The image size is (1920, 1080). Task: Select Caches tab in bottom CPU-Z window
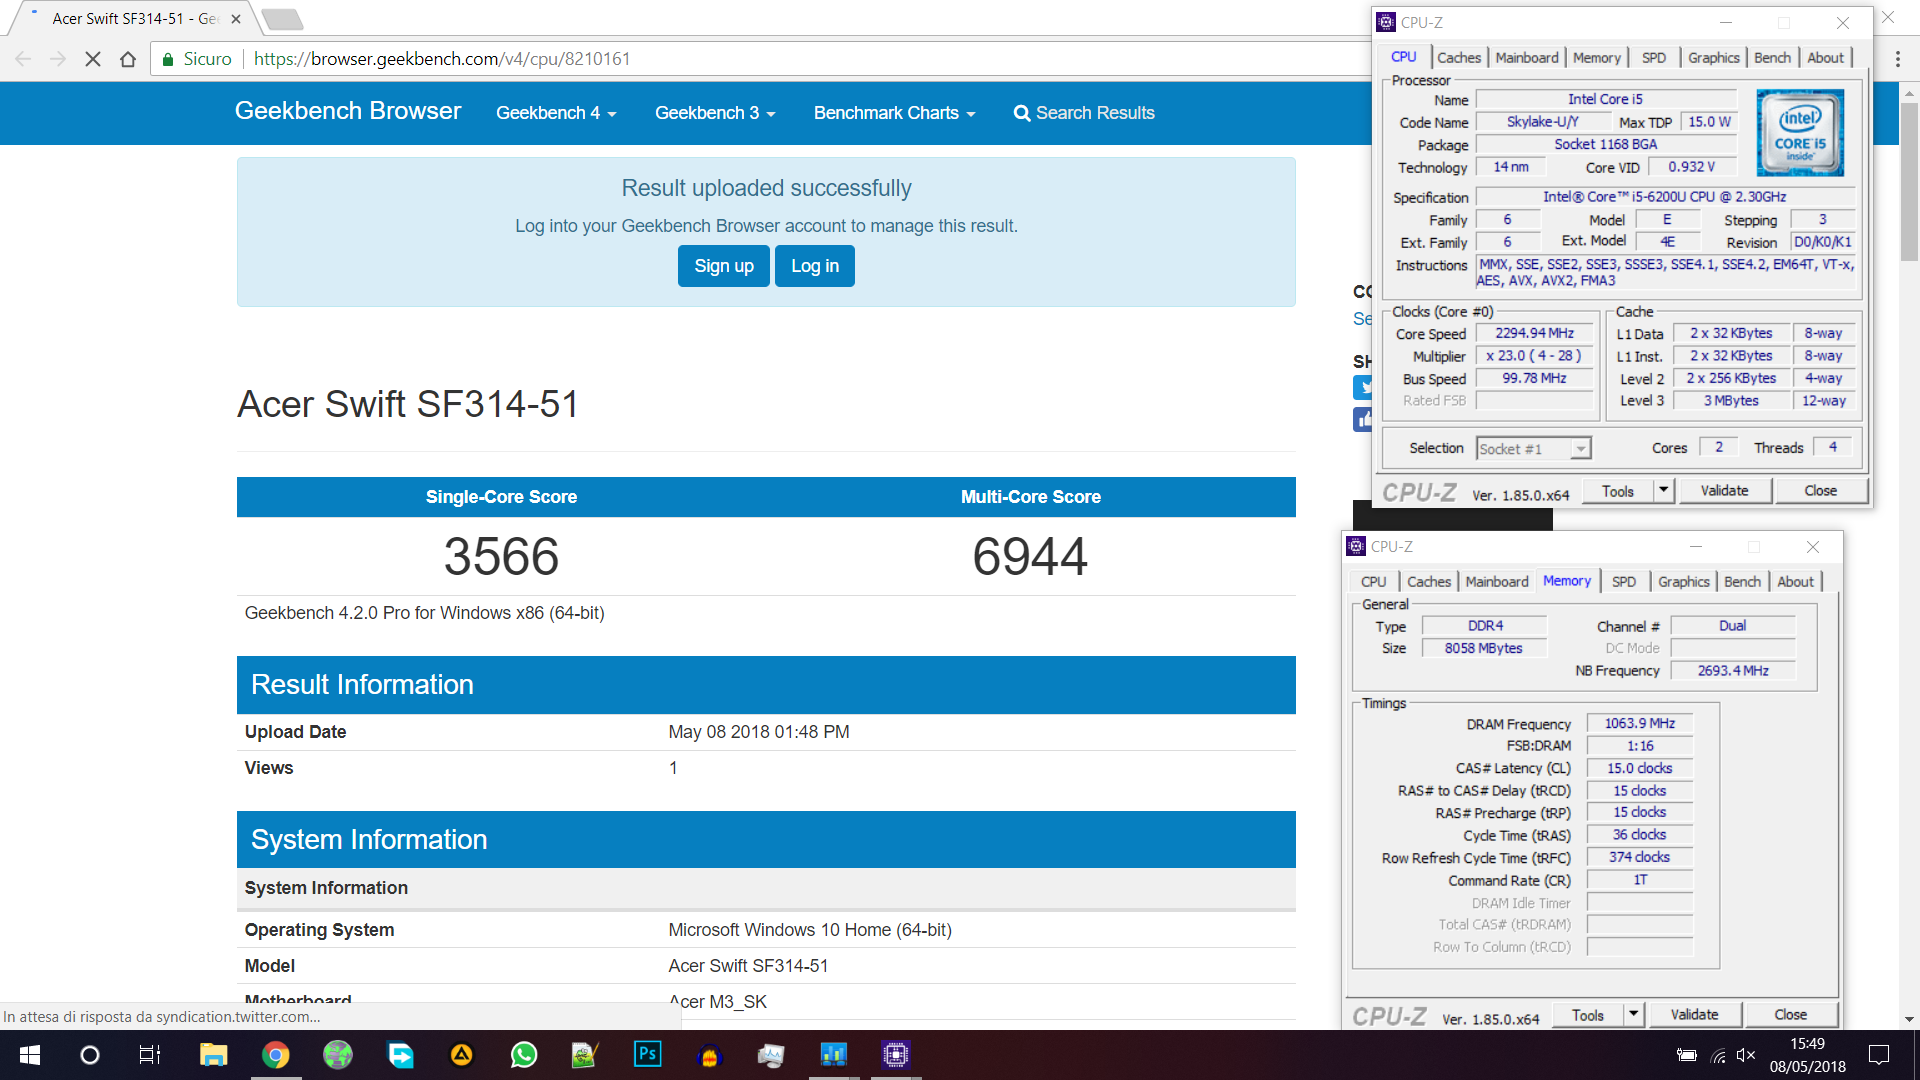1429,582
